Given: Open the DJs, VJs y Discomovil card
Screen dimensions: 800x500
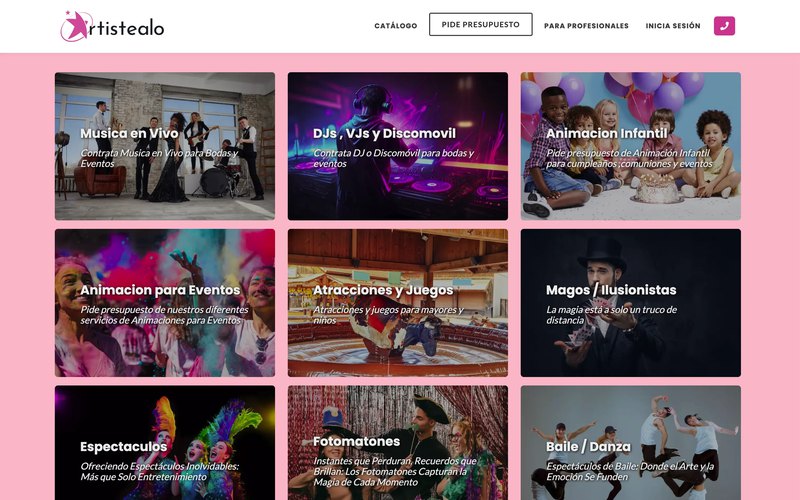Looking at the screenshot, I should 397,146.
